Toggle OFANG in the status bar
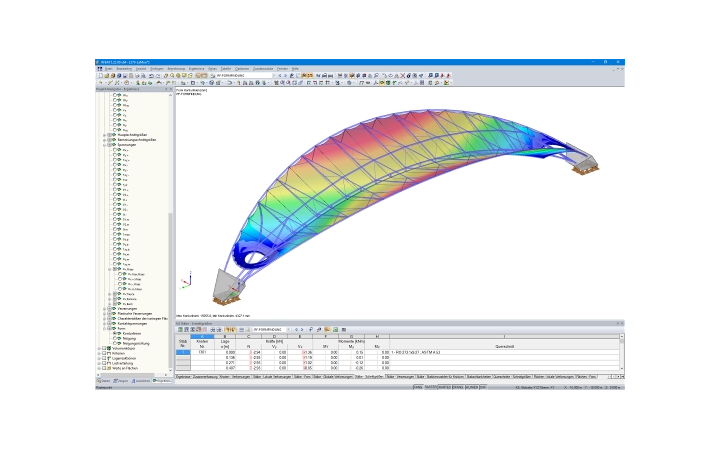Screen dimensions: 720x450 (458, 387)
